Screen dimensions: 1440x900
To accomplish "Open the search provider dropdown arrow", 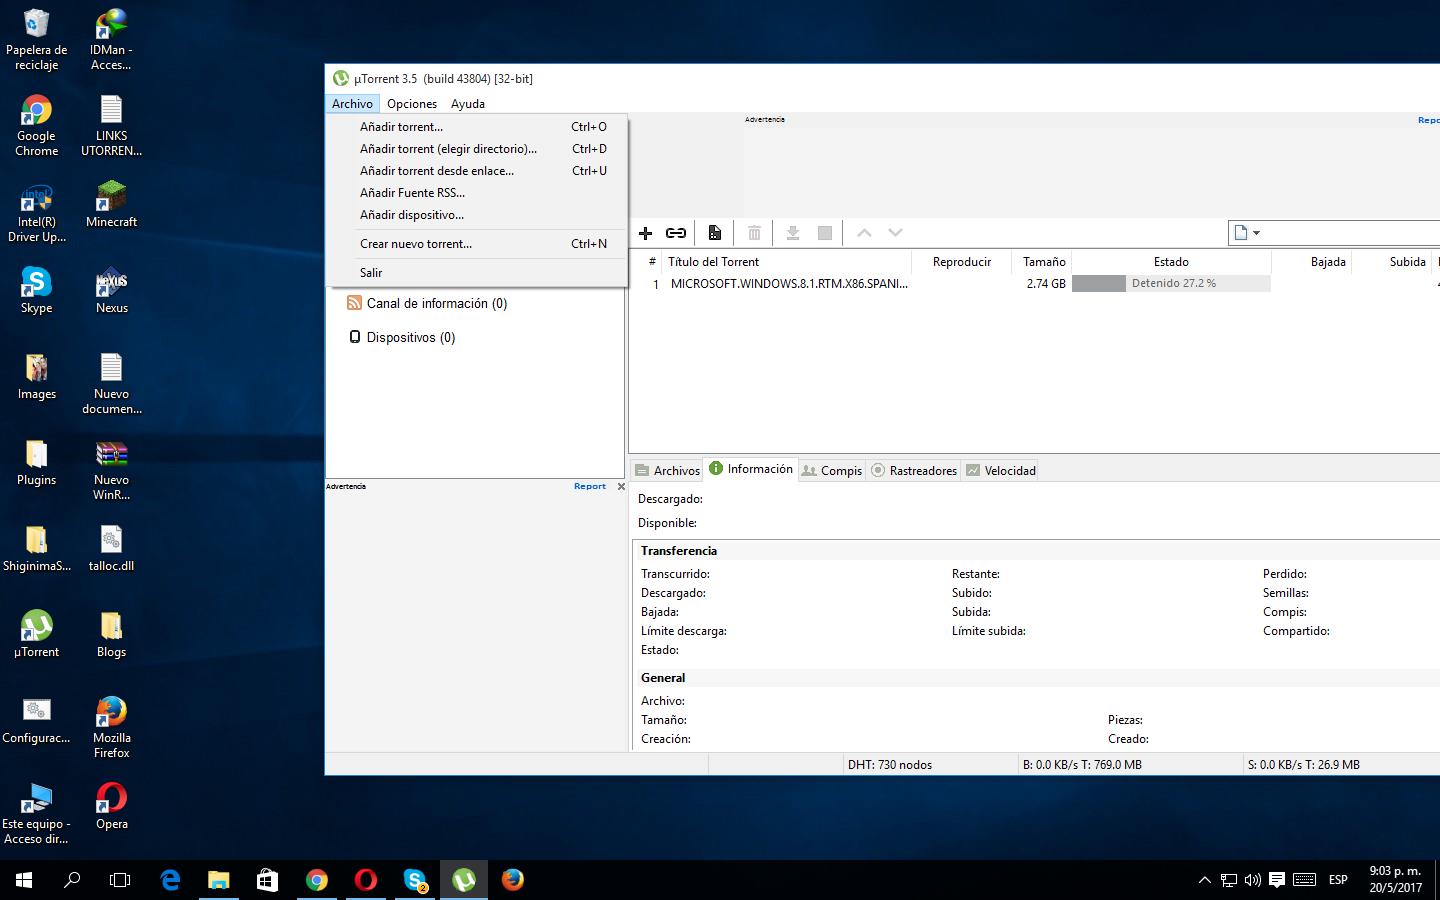I will 1256,233.
